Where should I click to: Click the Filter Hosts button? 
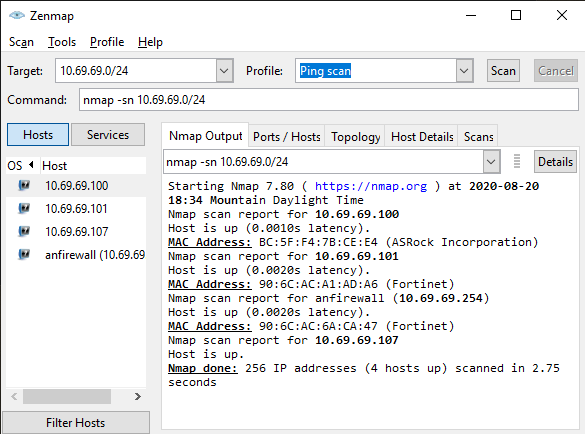pos(76,422)
